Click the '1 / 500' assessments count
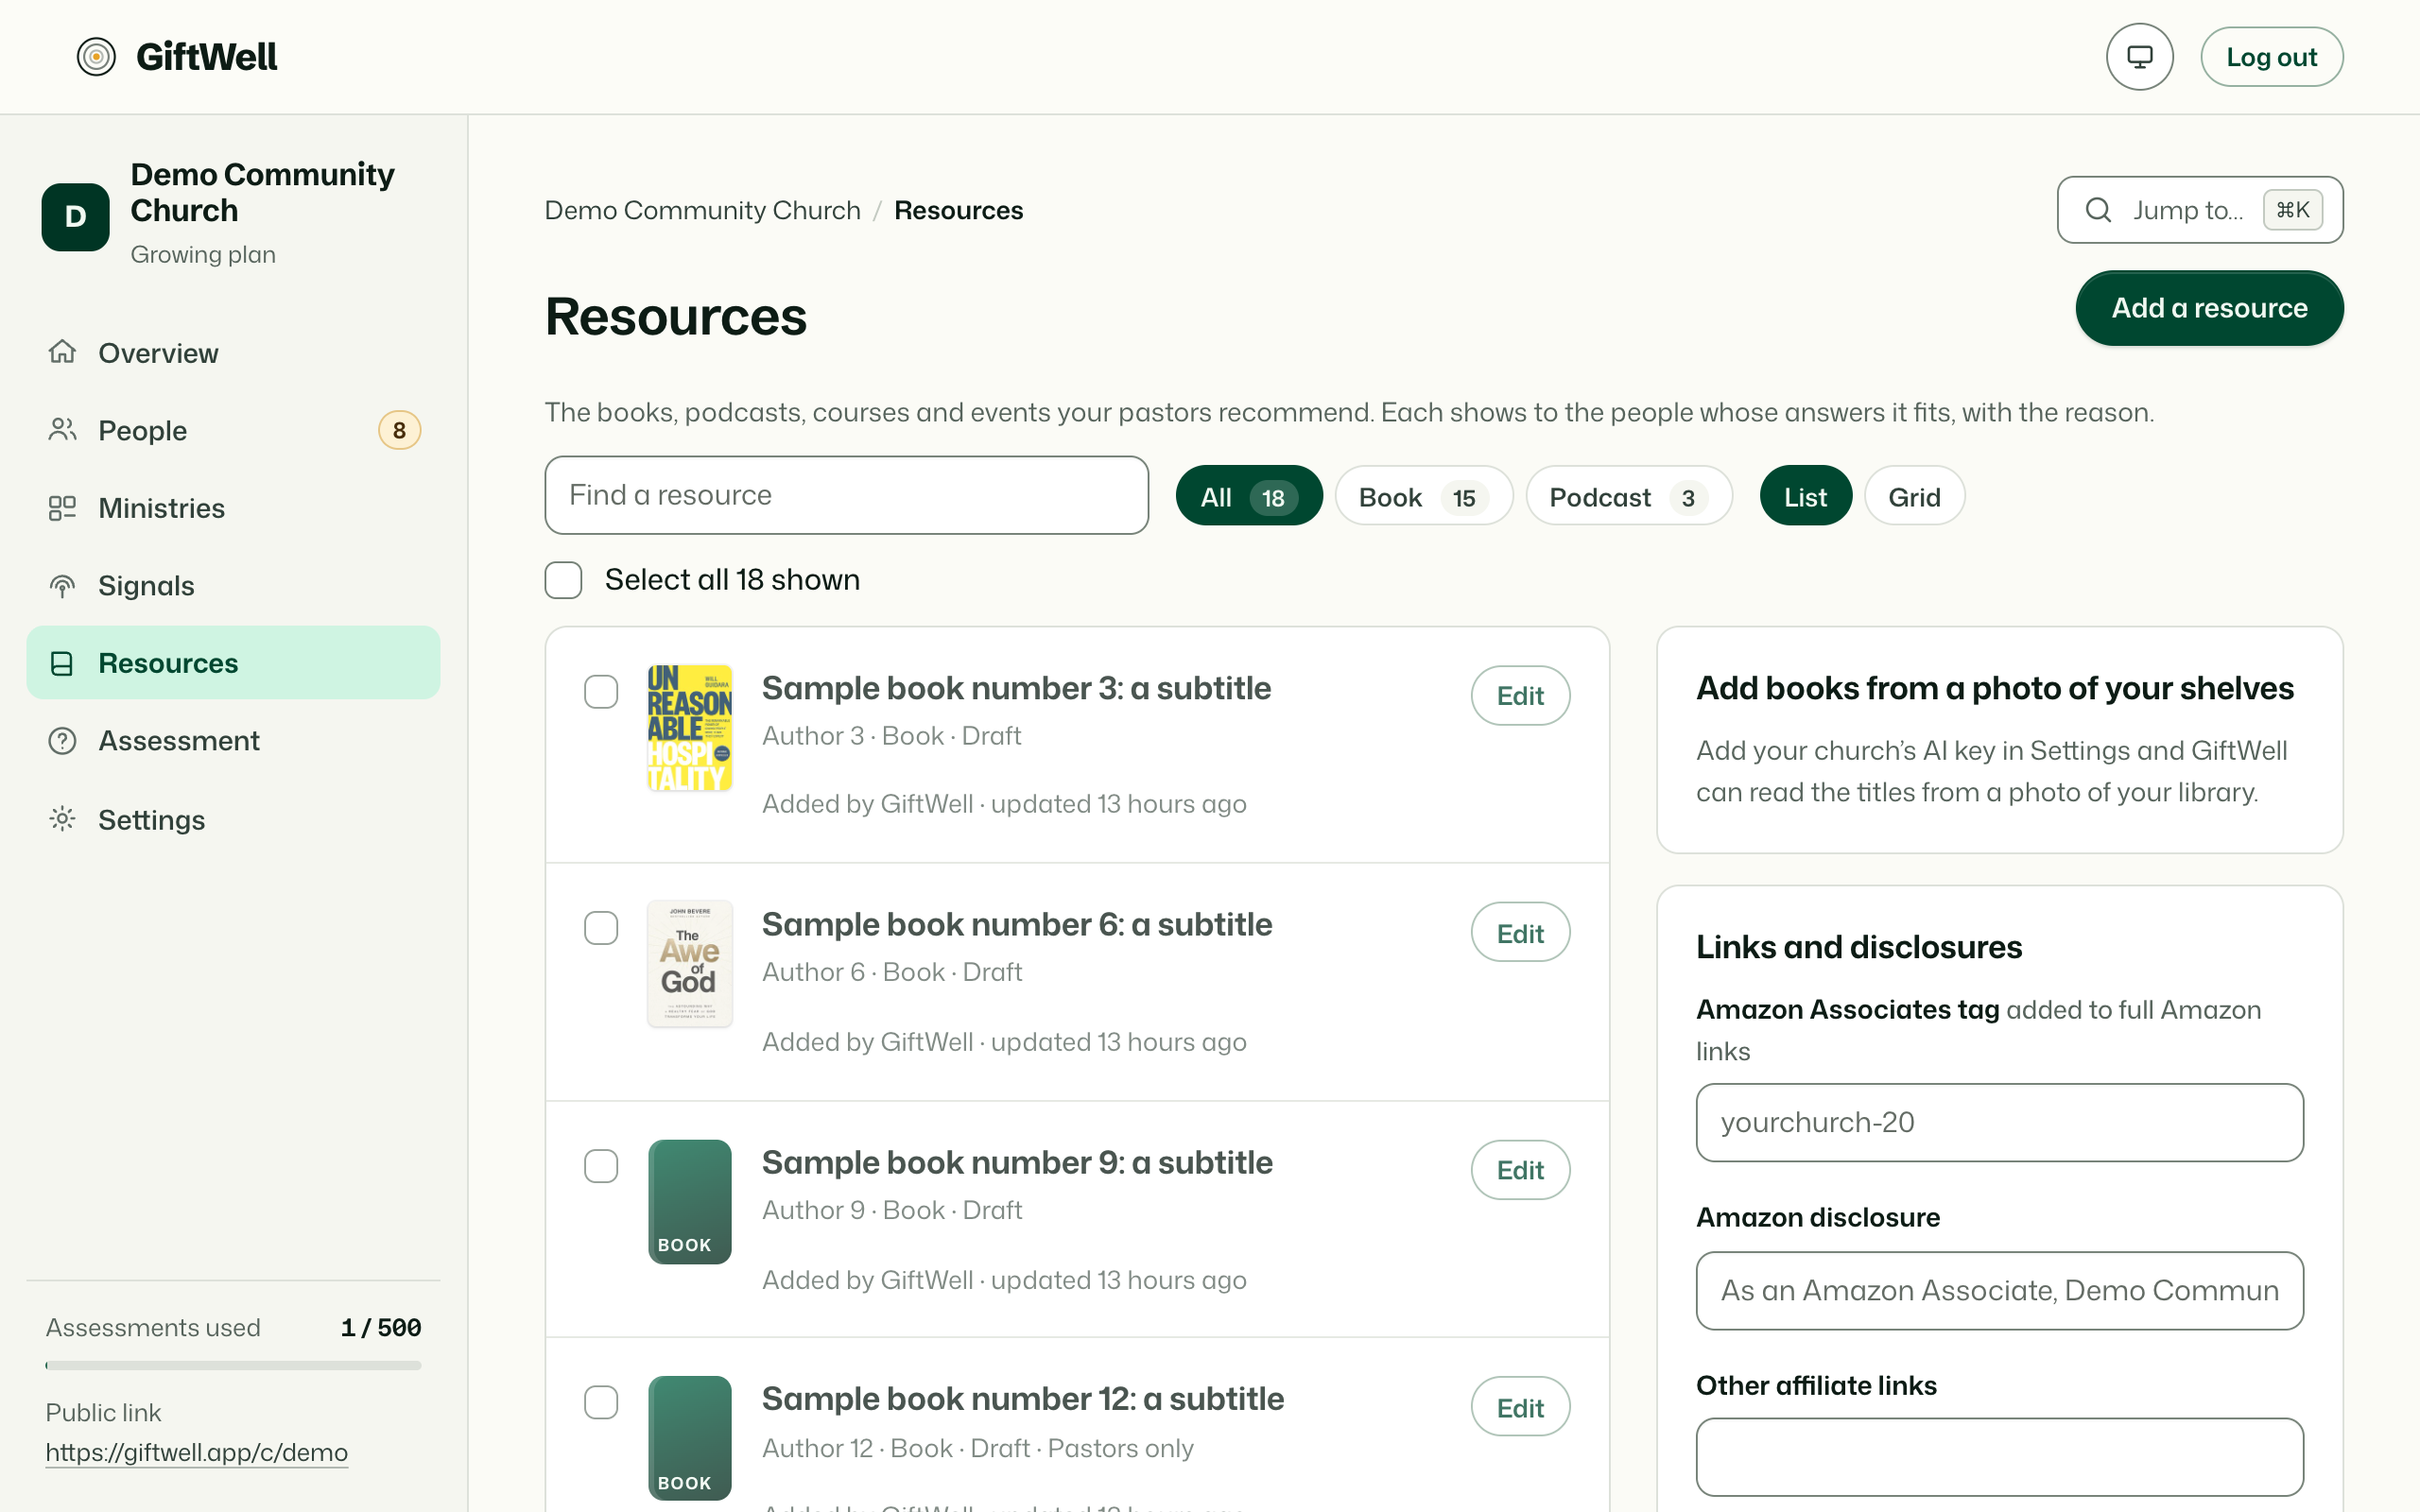The image size is (2420, 1512). click(381, 1327)
